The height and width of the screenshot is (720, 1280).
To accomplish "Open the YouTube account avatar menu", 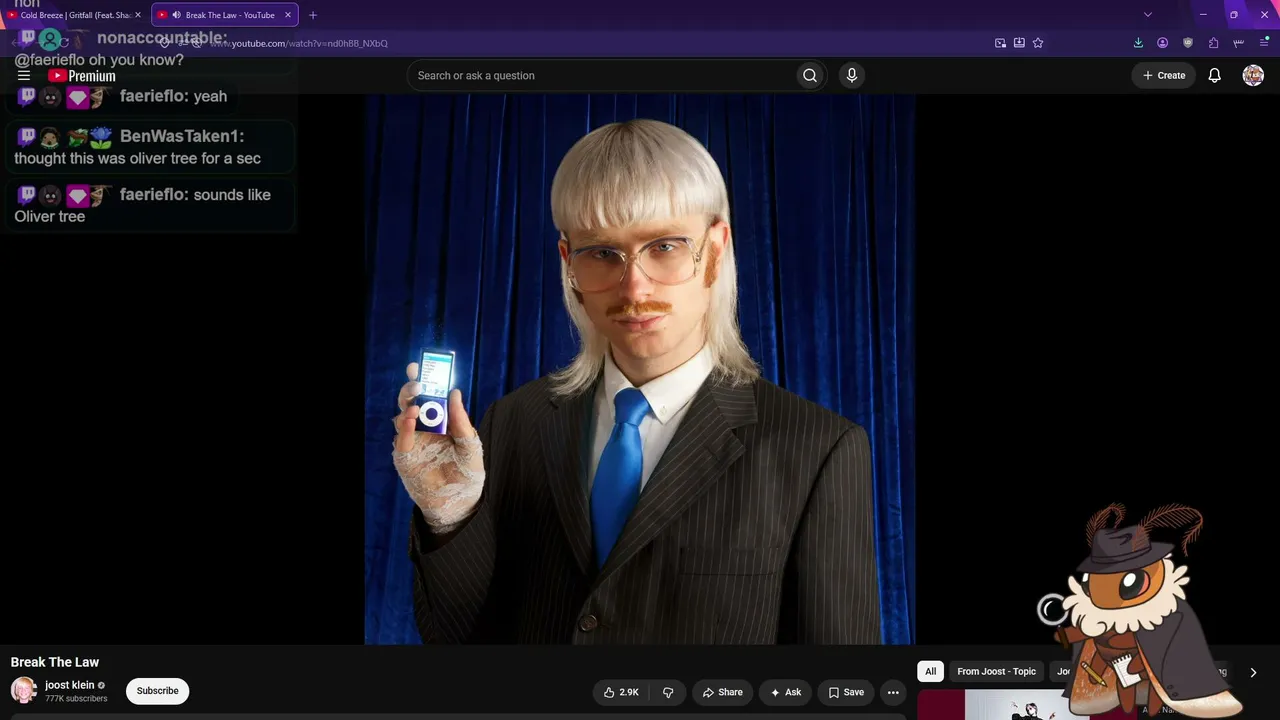I will point(1253,75).
